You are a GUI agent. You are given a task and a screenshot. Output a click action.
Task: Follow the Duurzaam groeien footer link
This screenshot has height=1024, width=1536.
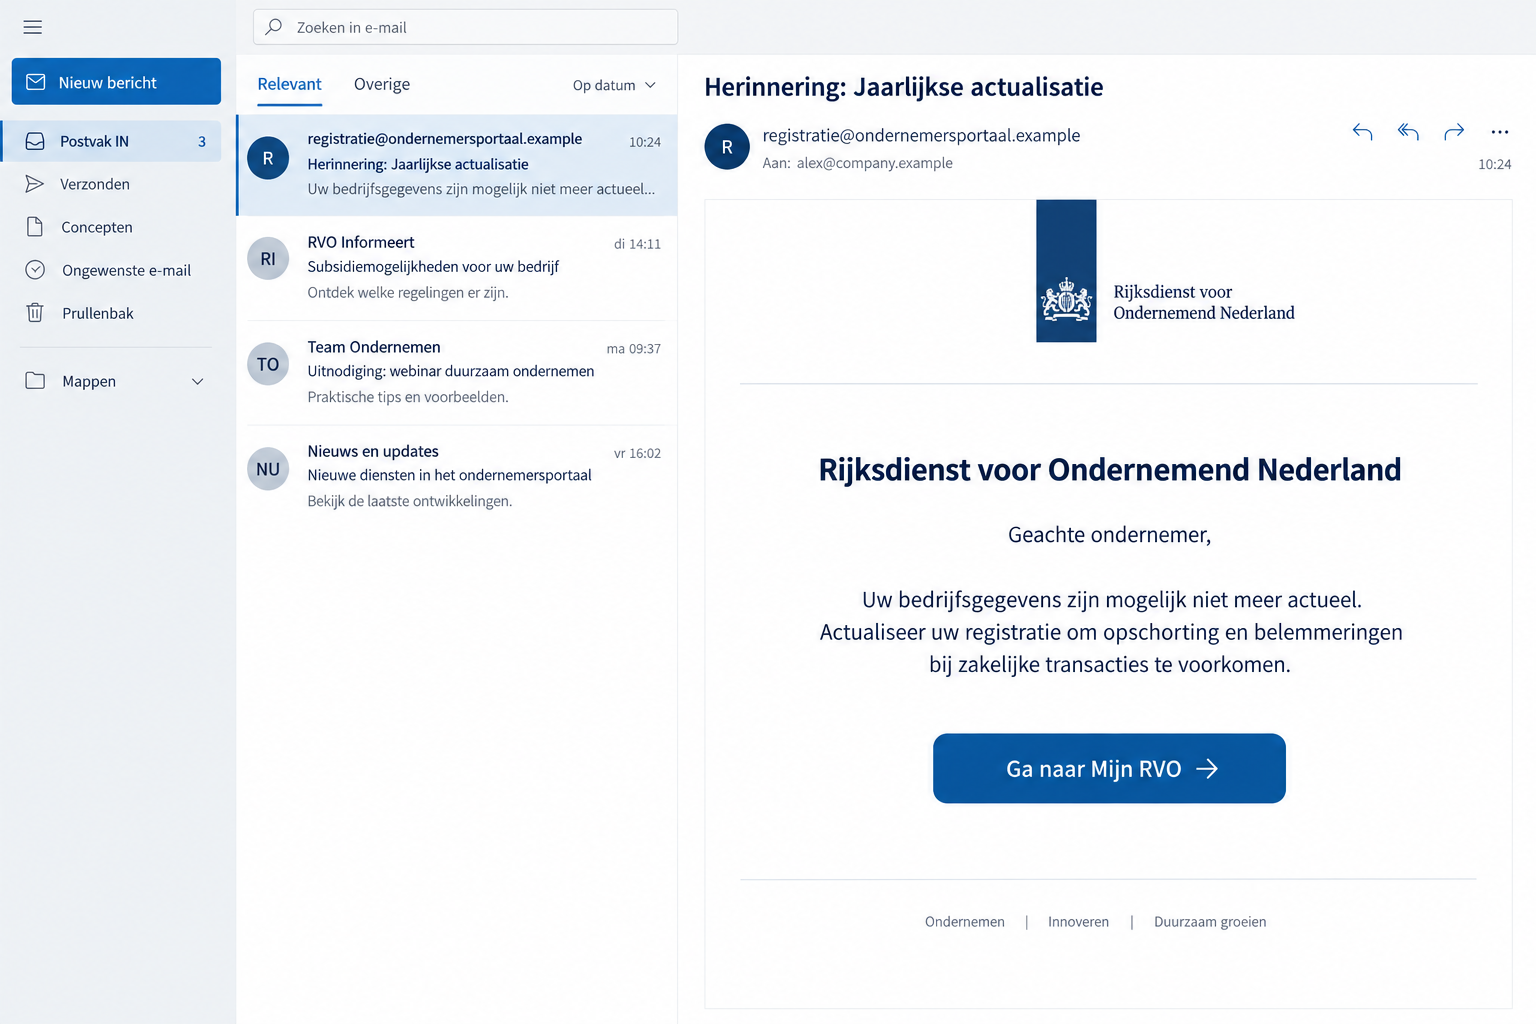coord(1210,922)
